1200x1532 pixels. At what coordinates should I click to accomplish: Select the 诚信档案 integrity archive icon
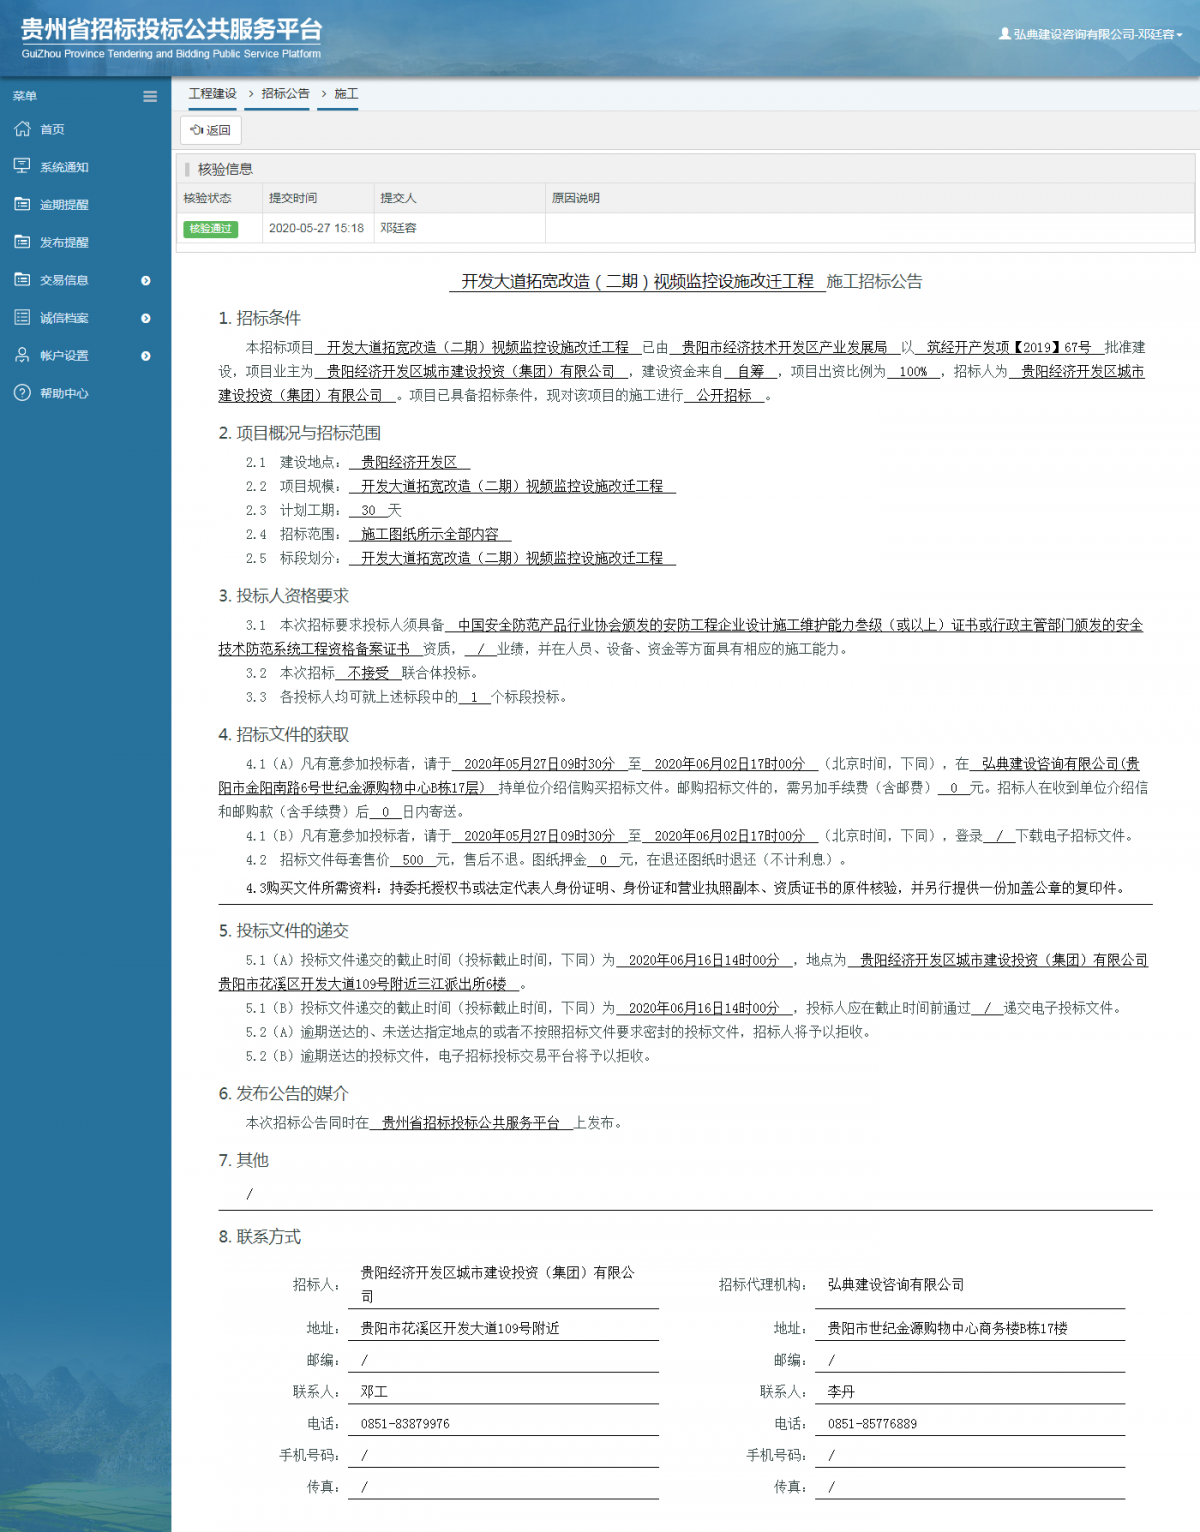21,317
